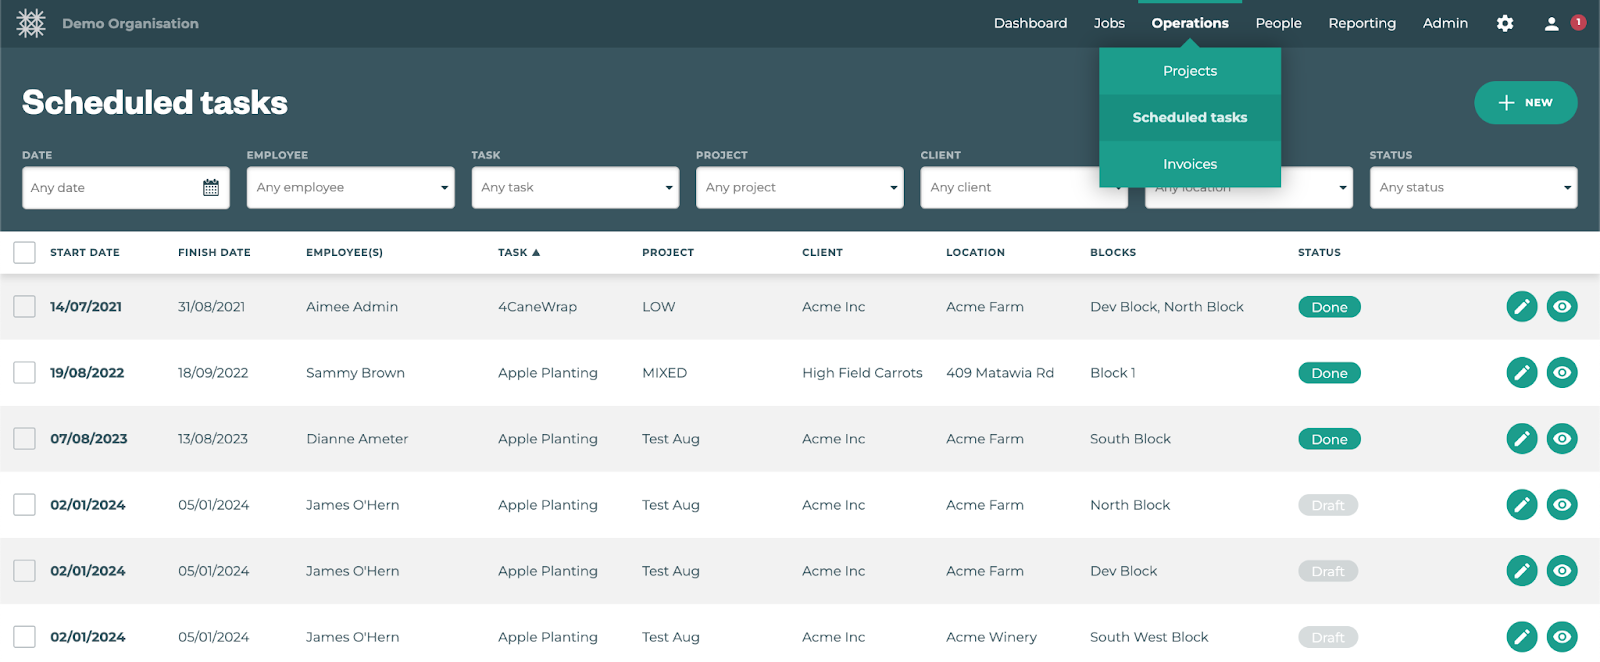Screen dimensions: 1600x662
Task: Choose Invoices from the Operations menu
Action: 1189,164
